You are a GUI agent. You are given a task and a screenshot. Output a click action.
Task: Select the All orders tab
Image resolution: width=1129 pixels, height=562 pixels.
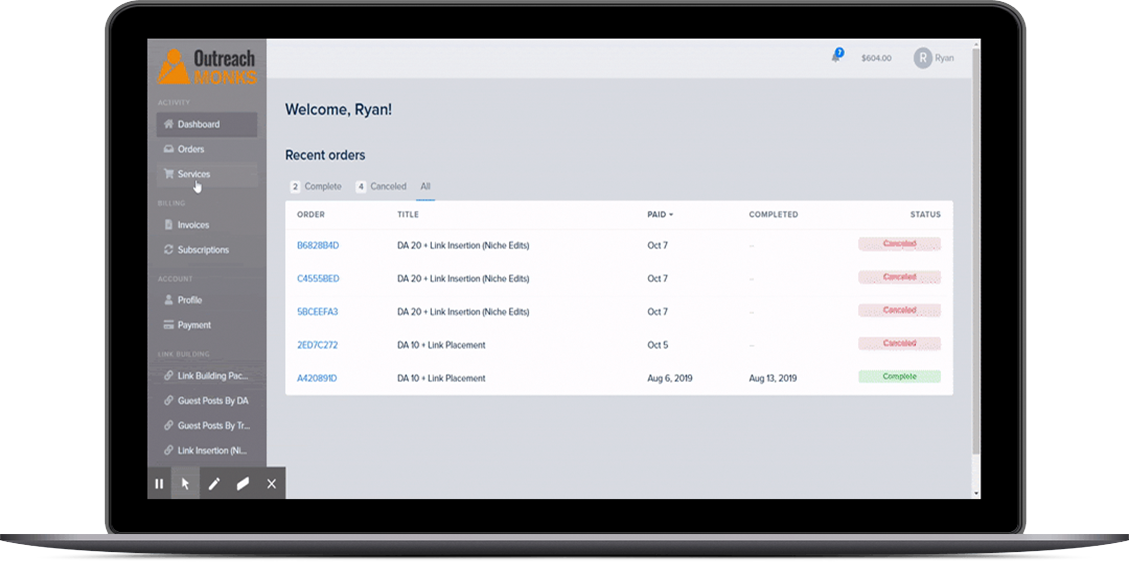(x=425, y=187)
